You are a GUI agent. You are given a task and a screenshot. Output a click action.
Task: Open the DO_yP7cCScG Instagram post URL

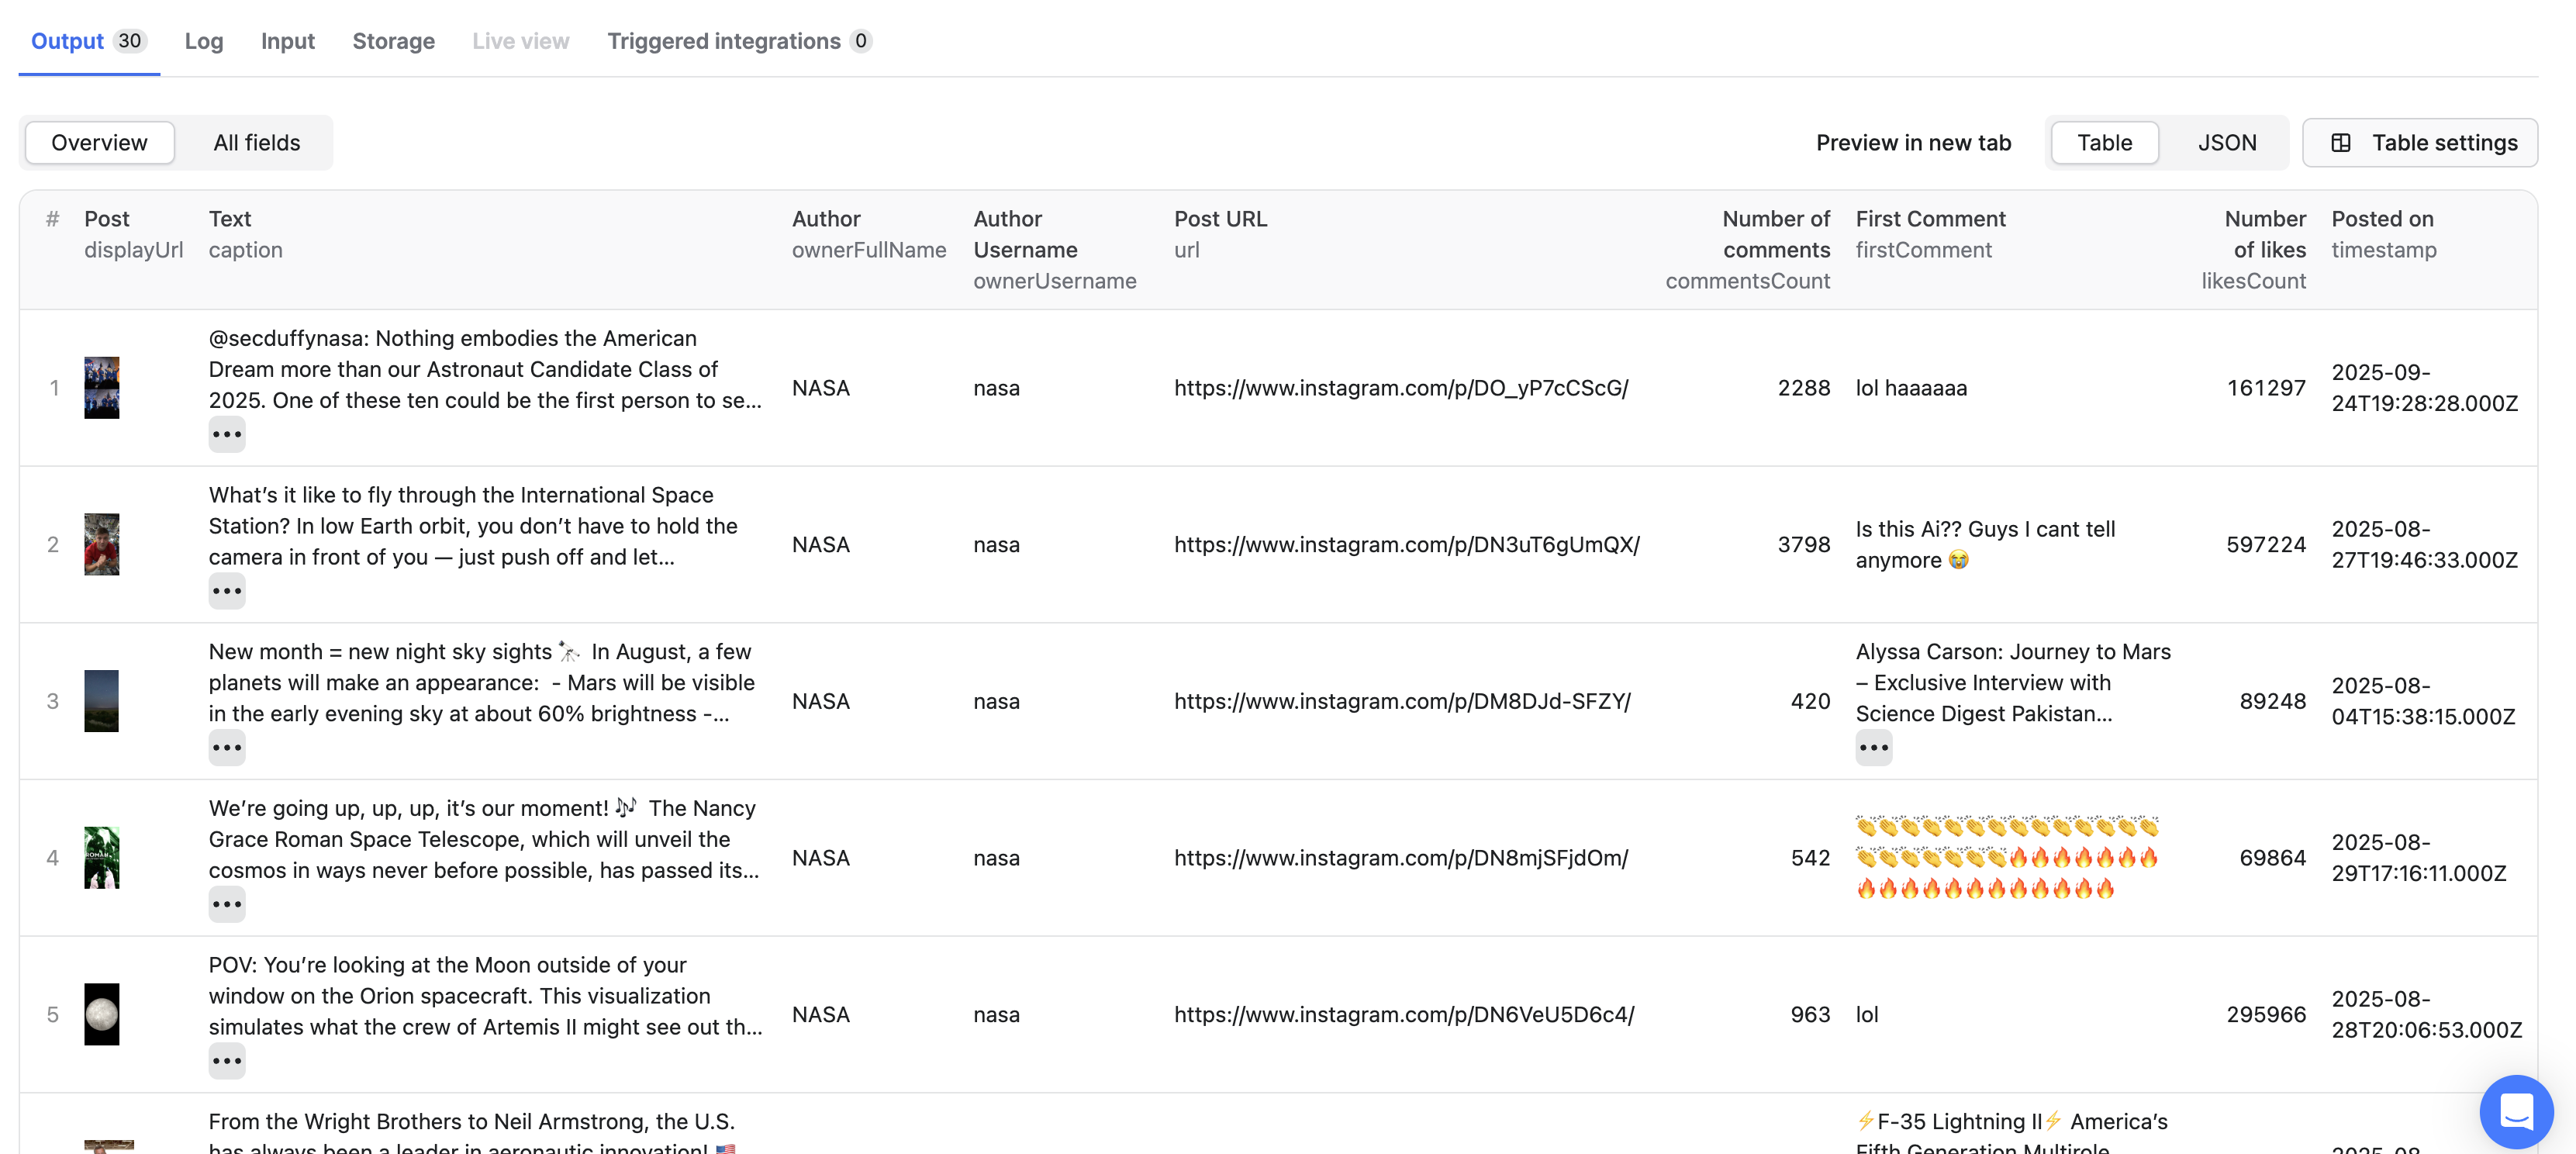pos(1400,388)
